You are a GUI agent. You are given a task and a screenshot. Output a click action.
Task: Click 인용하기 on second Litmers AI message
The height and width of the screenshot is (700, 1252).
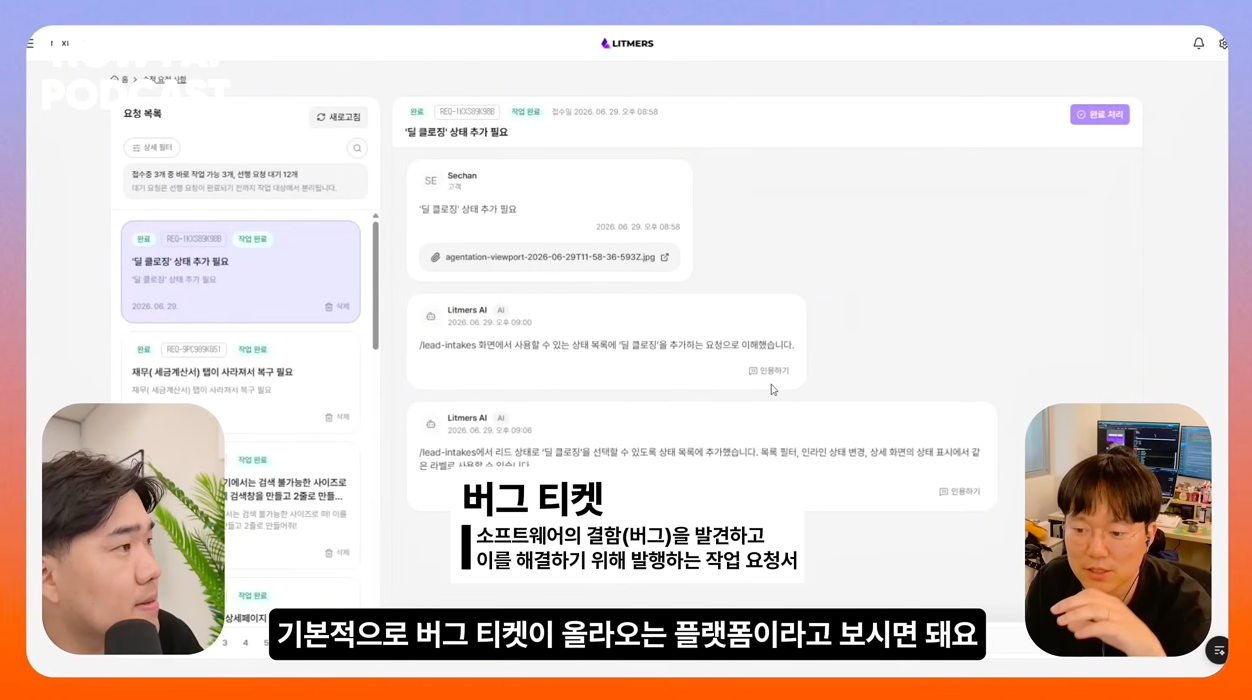tap(959, 492)
